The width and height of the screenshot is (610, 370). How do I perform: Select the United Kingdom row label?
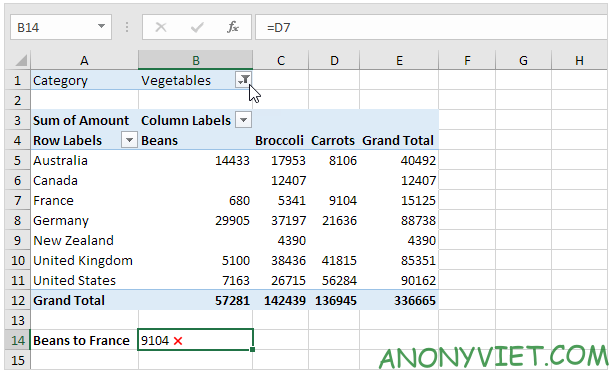point(84,260)
